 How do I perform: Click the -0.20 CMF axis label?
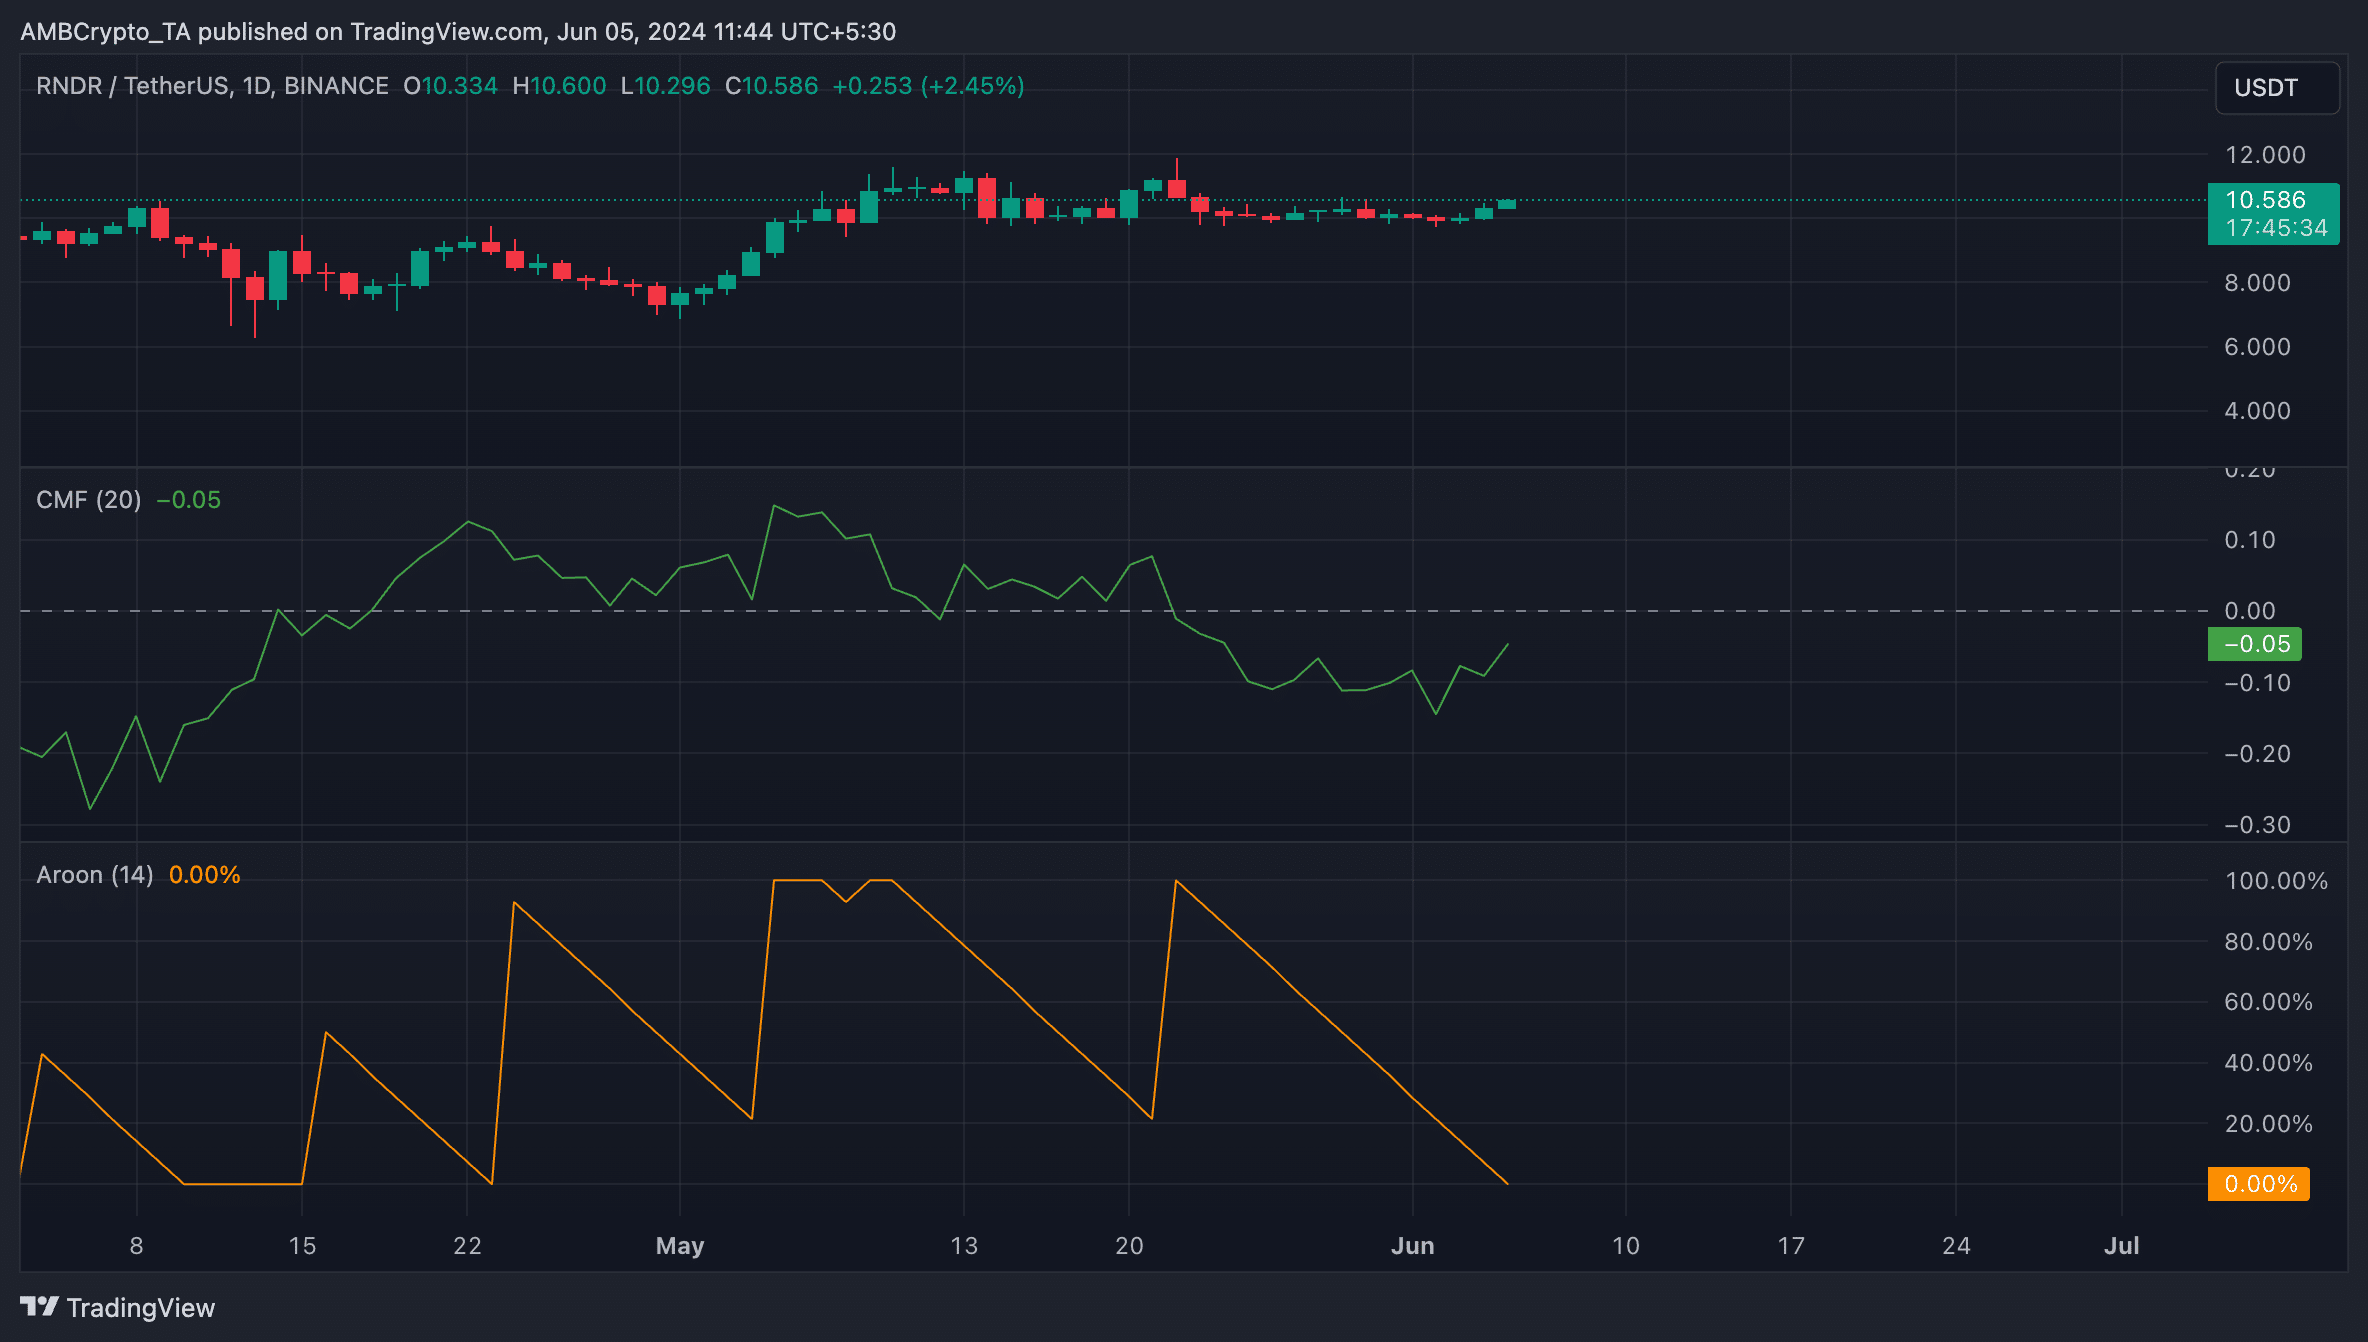(x=2257, y=754)
